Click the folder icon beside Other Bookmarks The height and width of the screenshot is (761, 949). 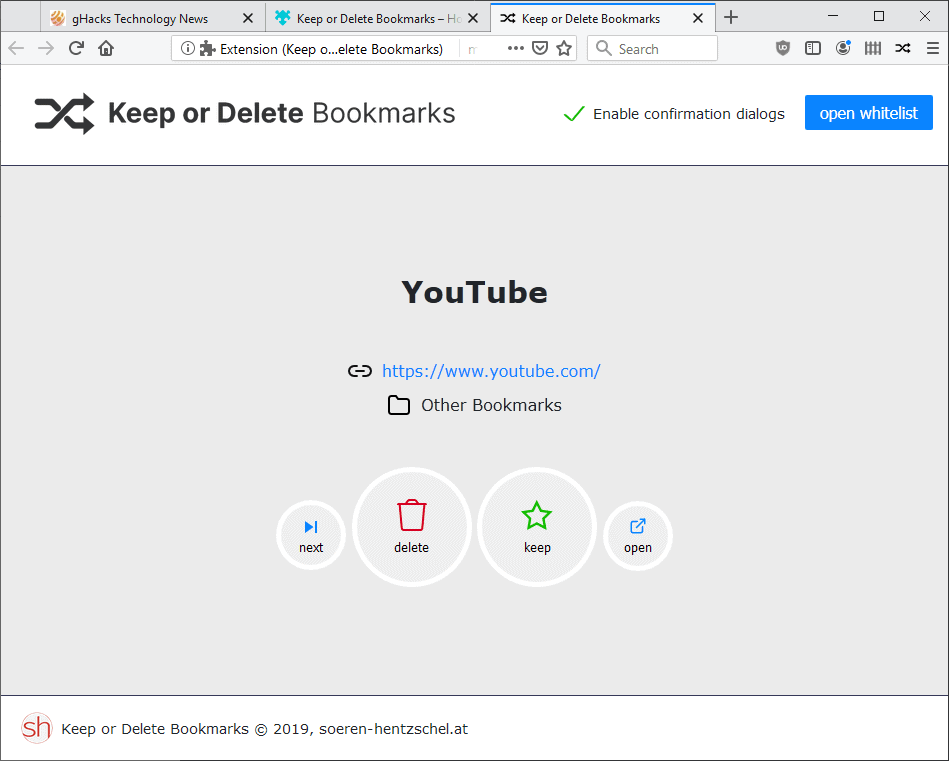point(399,405)
